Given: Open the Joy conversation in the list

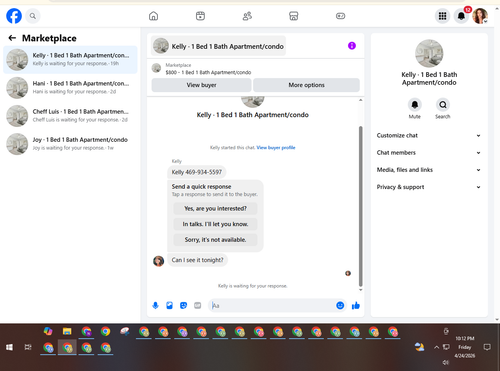Looking at the screenshot, I should pos(70,144).
